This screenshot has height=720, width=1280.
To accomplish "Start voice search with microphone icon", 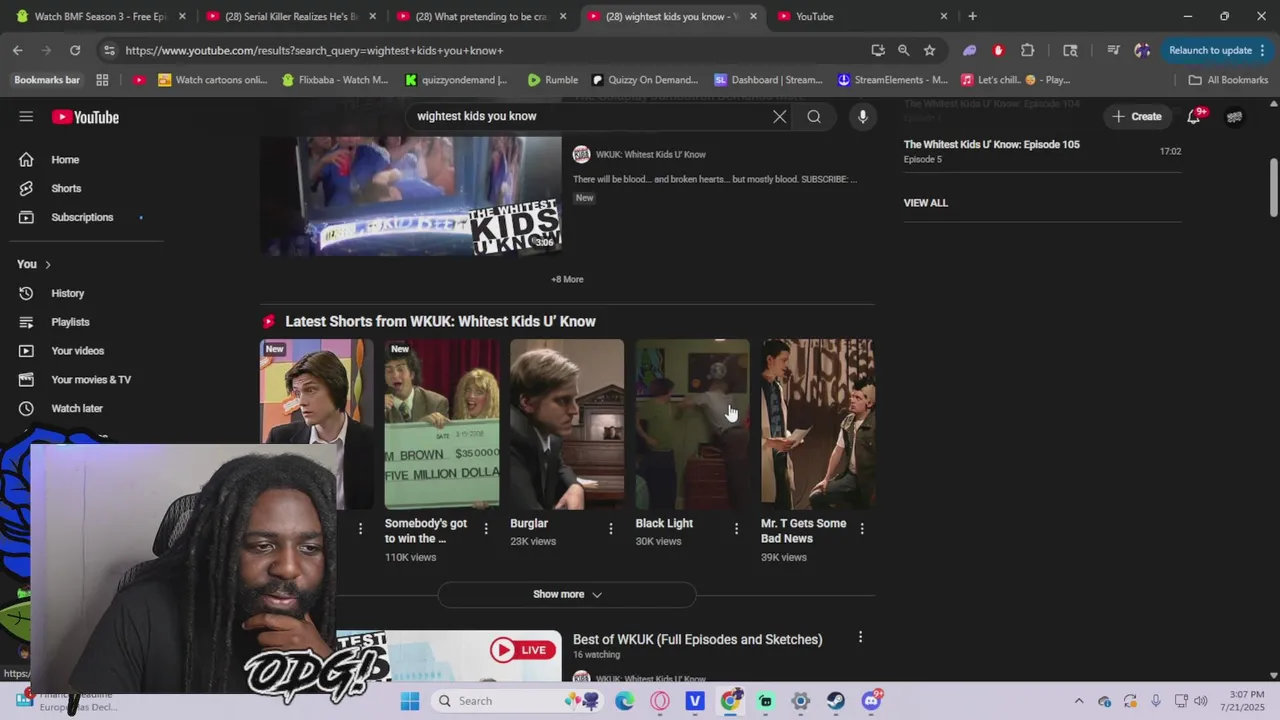I will tap(863, 117).
